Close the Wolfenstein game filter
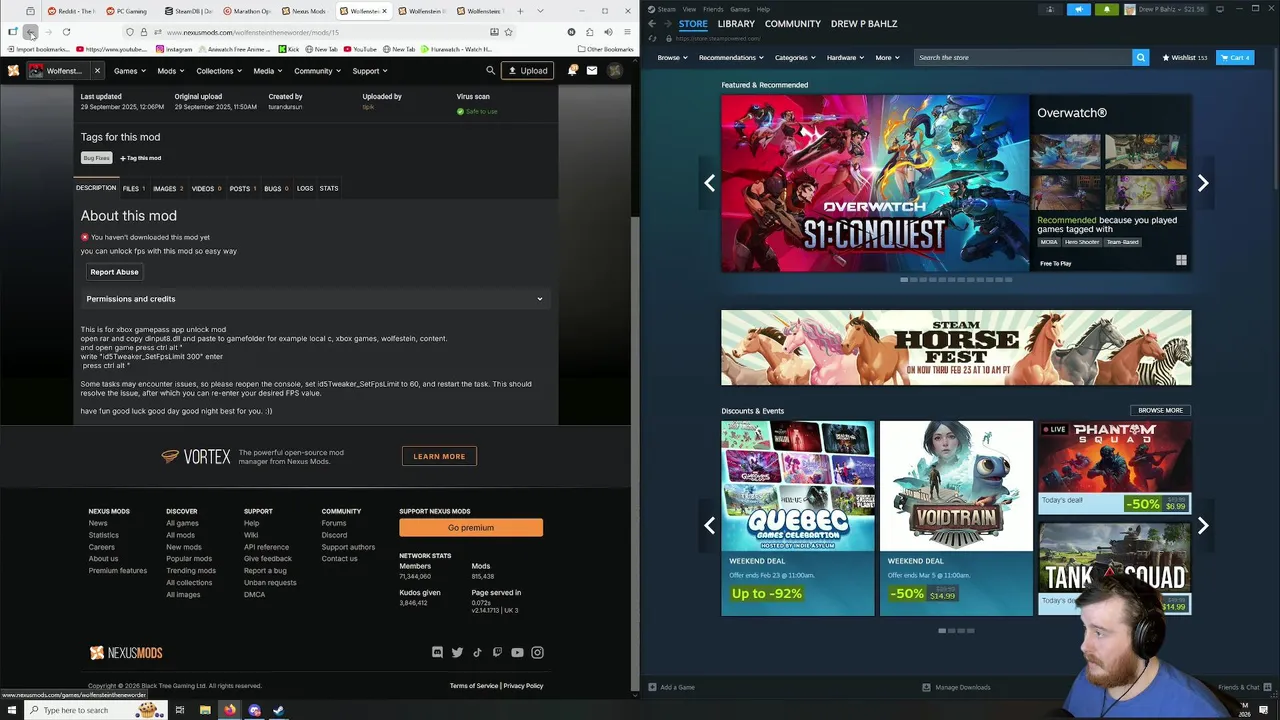This screenshot has height=720, width=1280. 97,71
